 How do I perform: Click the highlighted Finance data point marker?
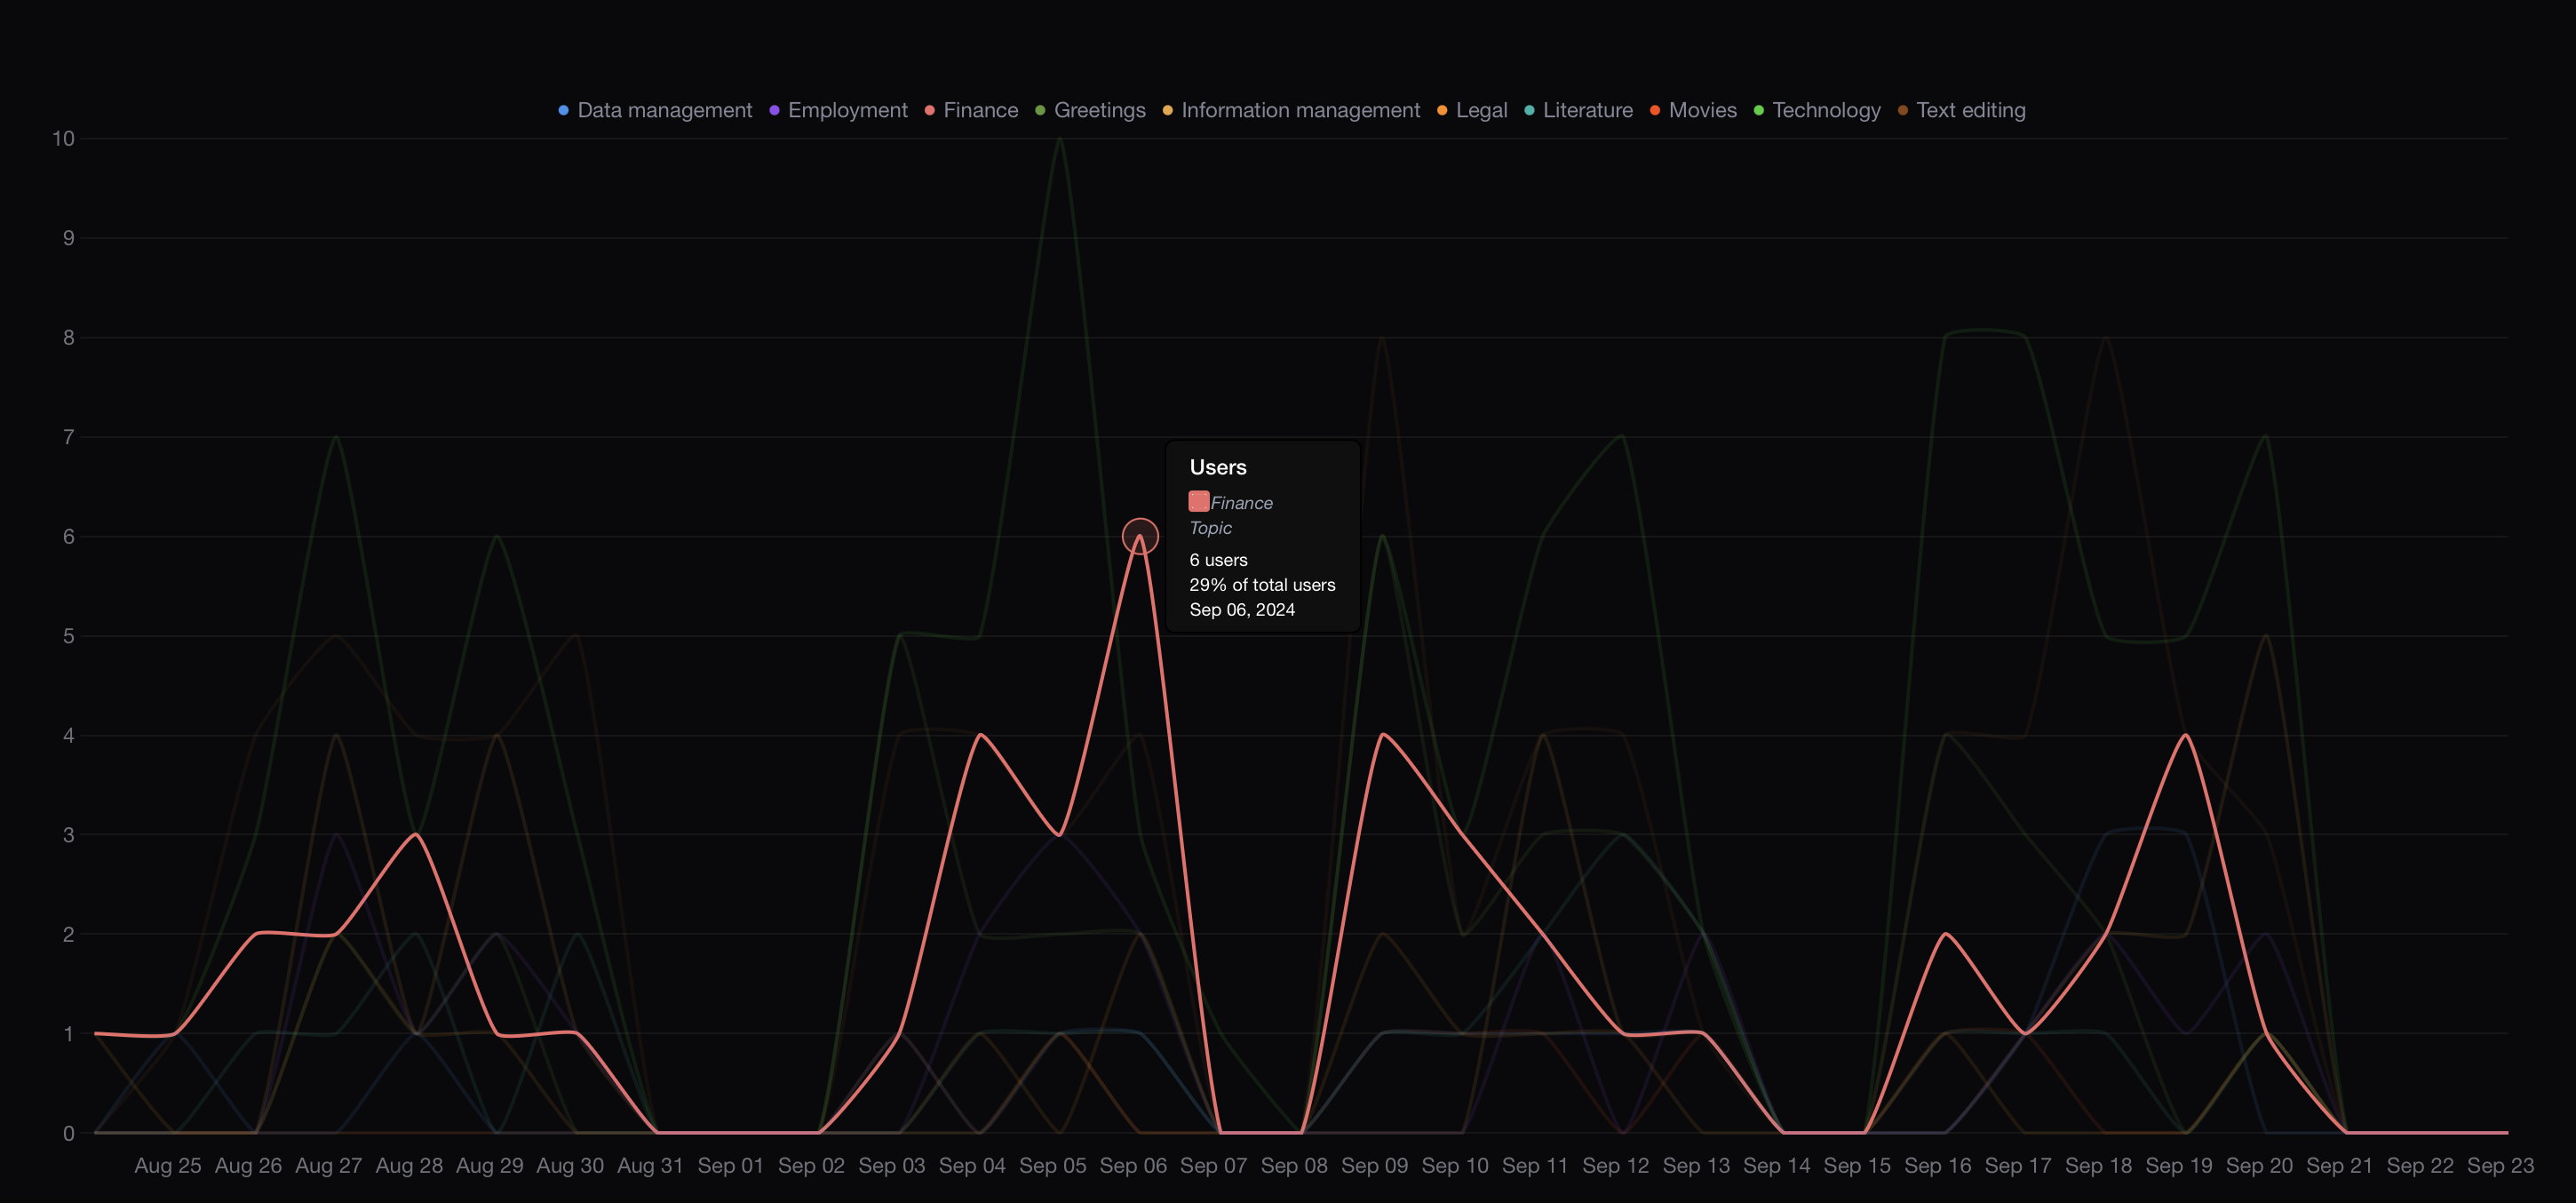(x=1140, y=536)
